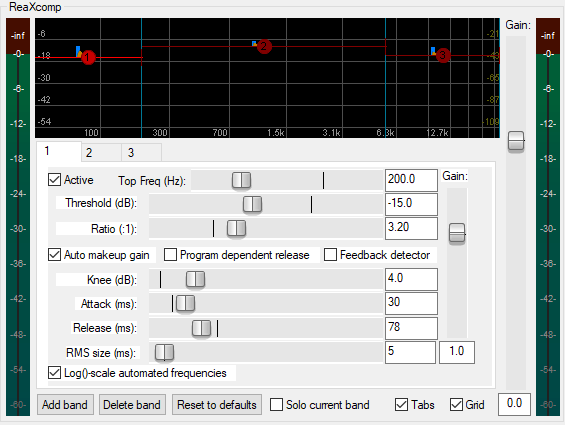Click the RMS size value field 5
This screenshot has height=425, width=565.
410,352
